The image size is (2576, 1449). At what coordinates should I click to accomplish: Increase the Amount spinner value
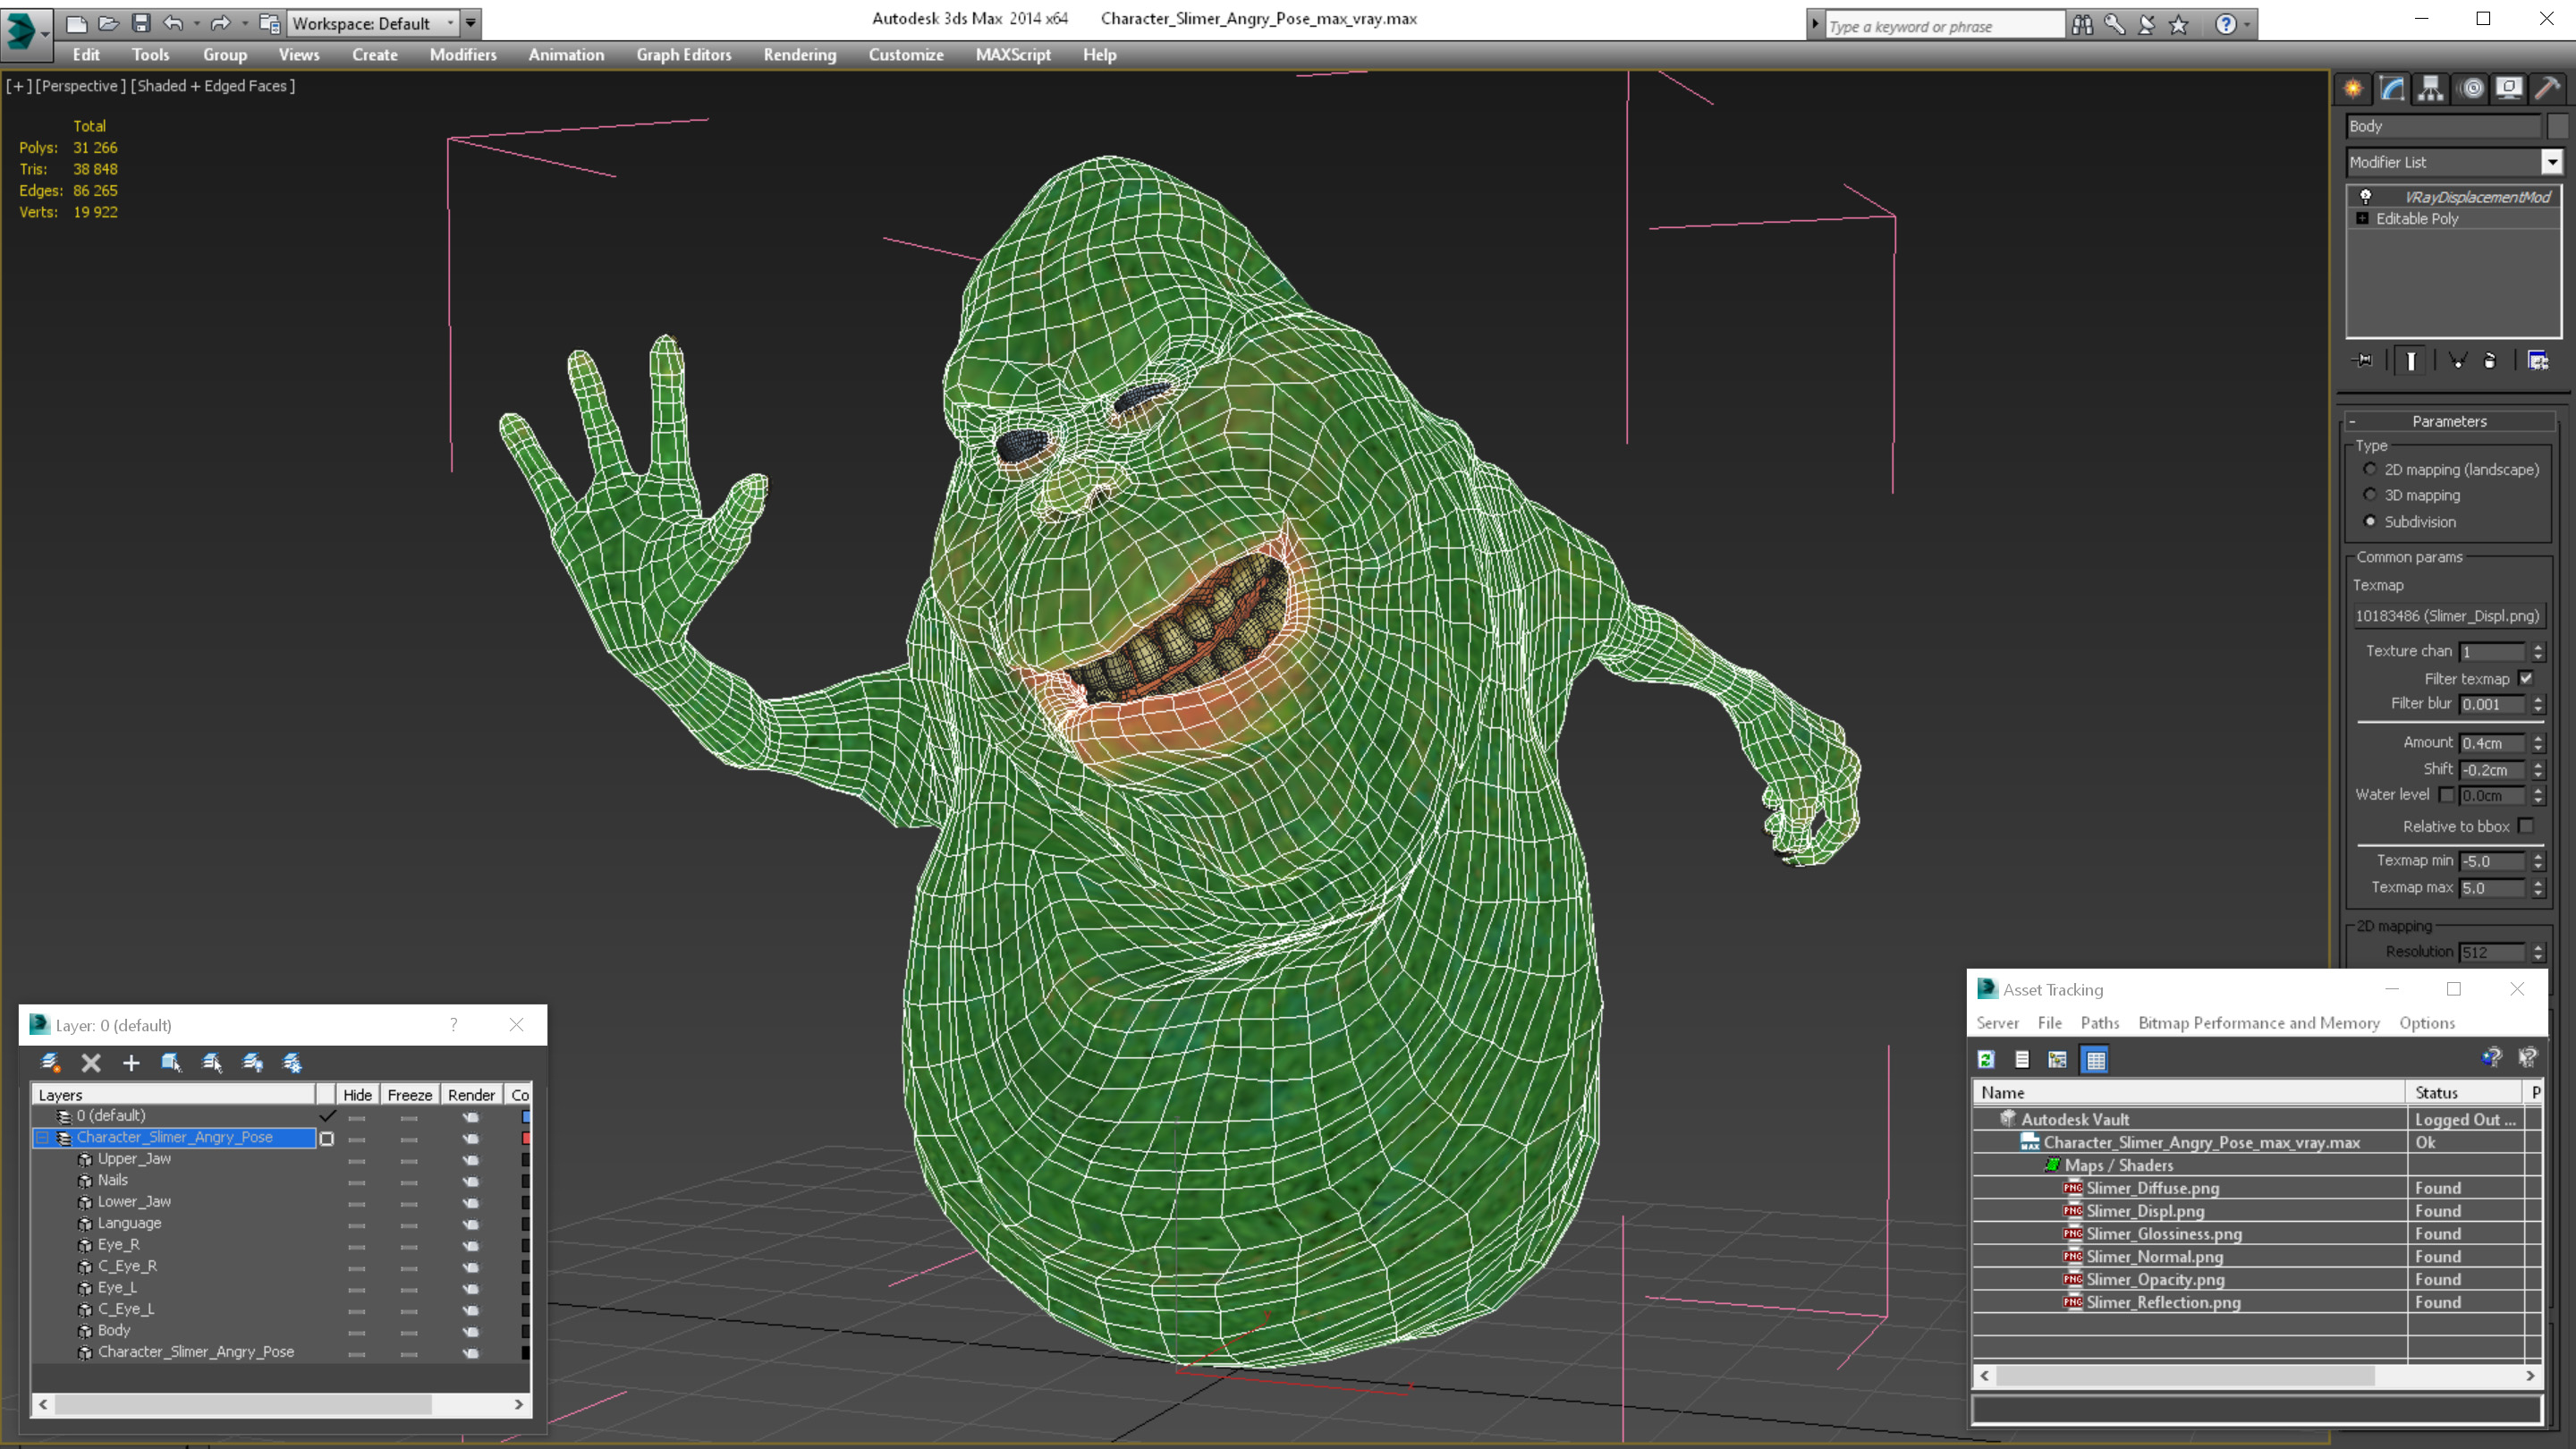coord(2538,738)
